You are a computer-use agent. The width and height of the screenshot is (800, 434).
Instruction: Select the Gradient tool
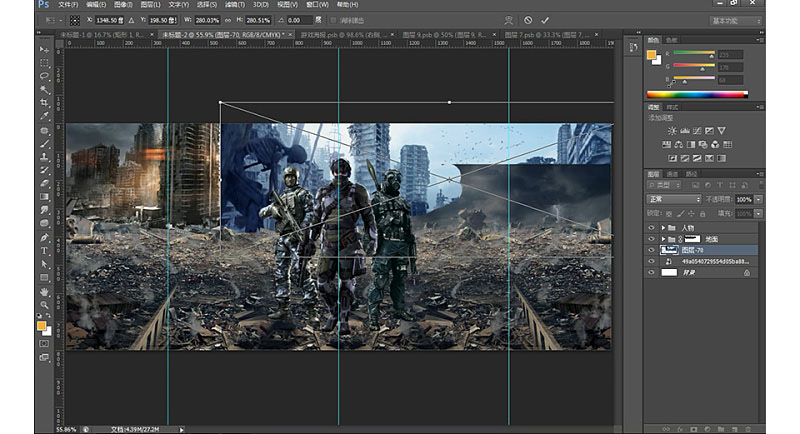(44, 197)
